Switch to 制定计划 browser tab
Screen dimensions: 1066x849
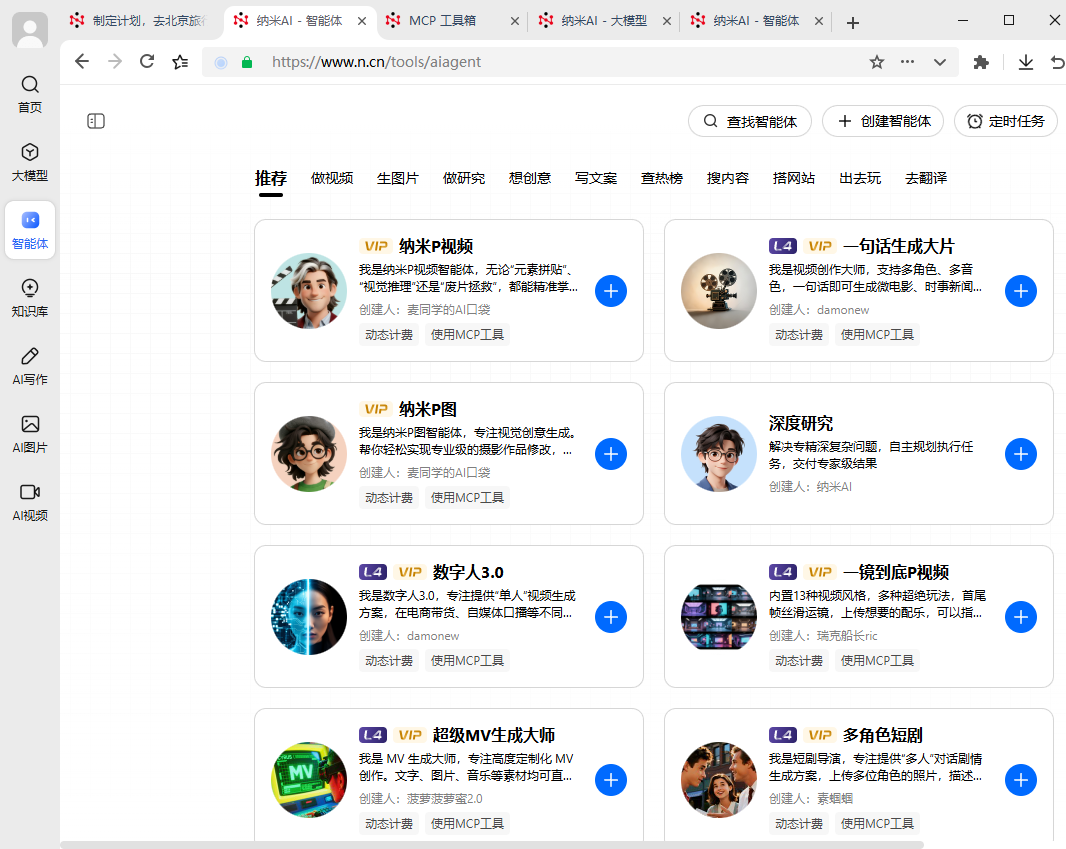pyautogui.click(x=138, y=21)
